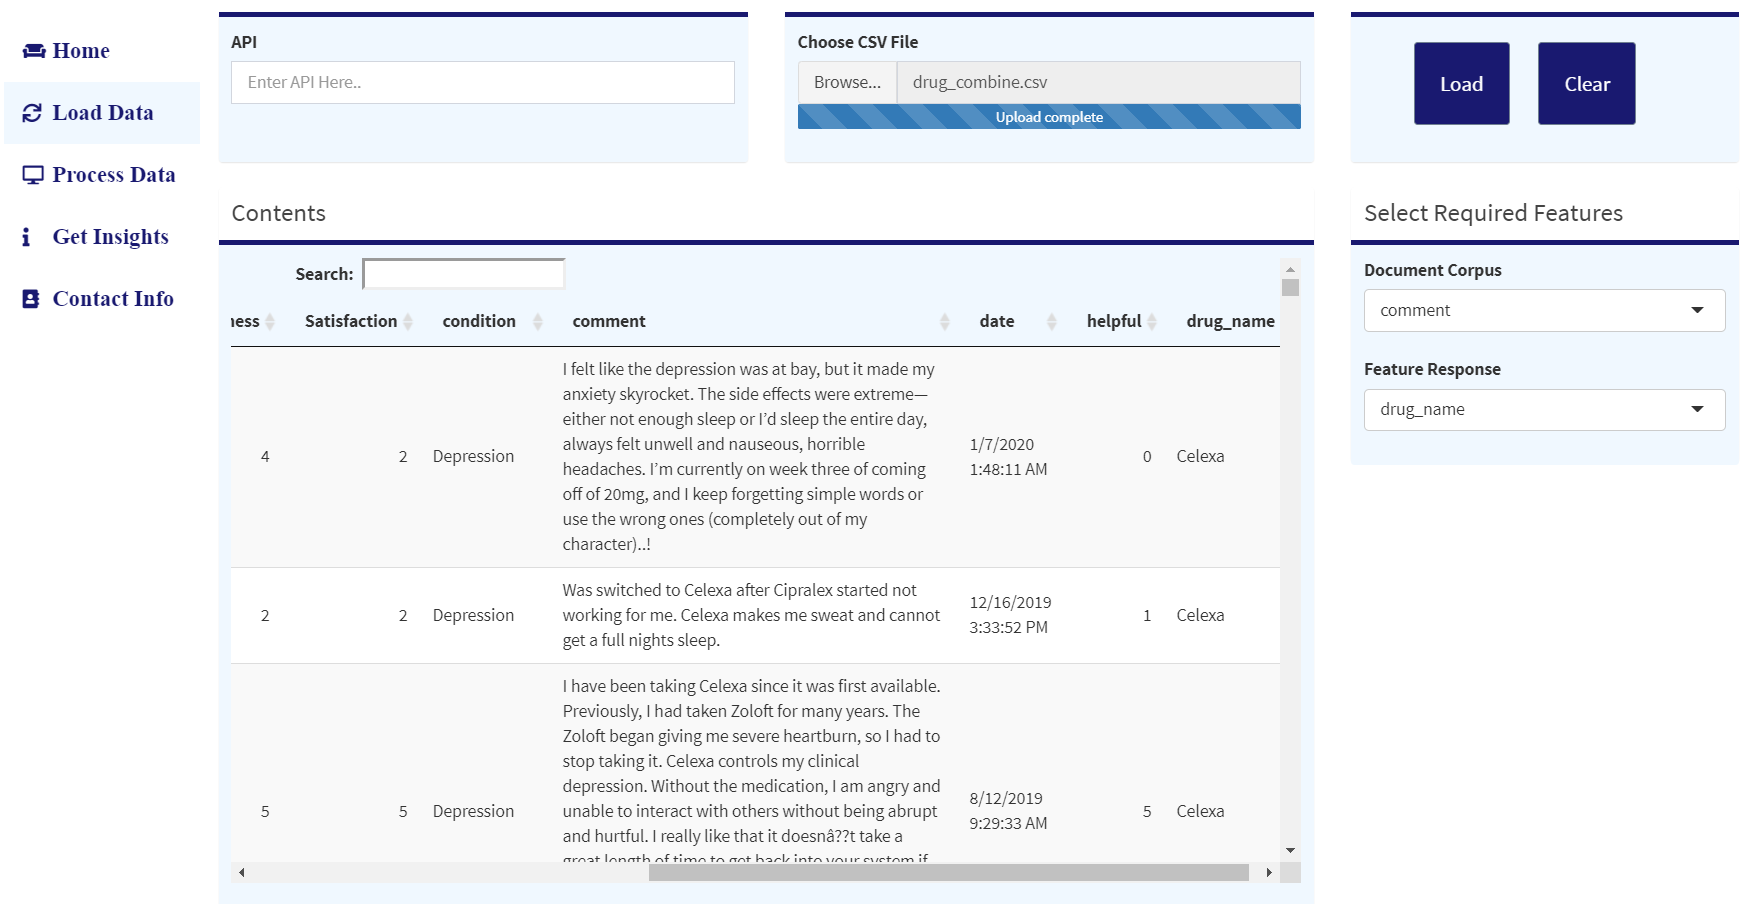Click the Process Data monitor icon
Viewport: 1756px width, 904px height.
pyautogui.click(x=33, y=175)
